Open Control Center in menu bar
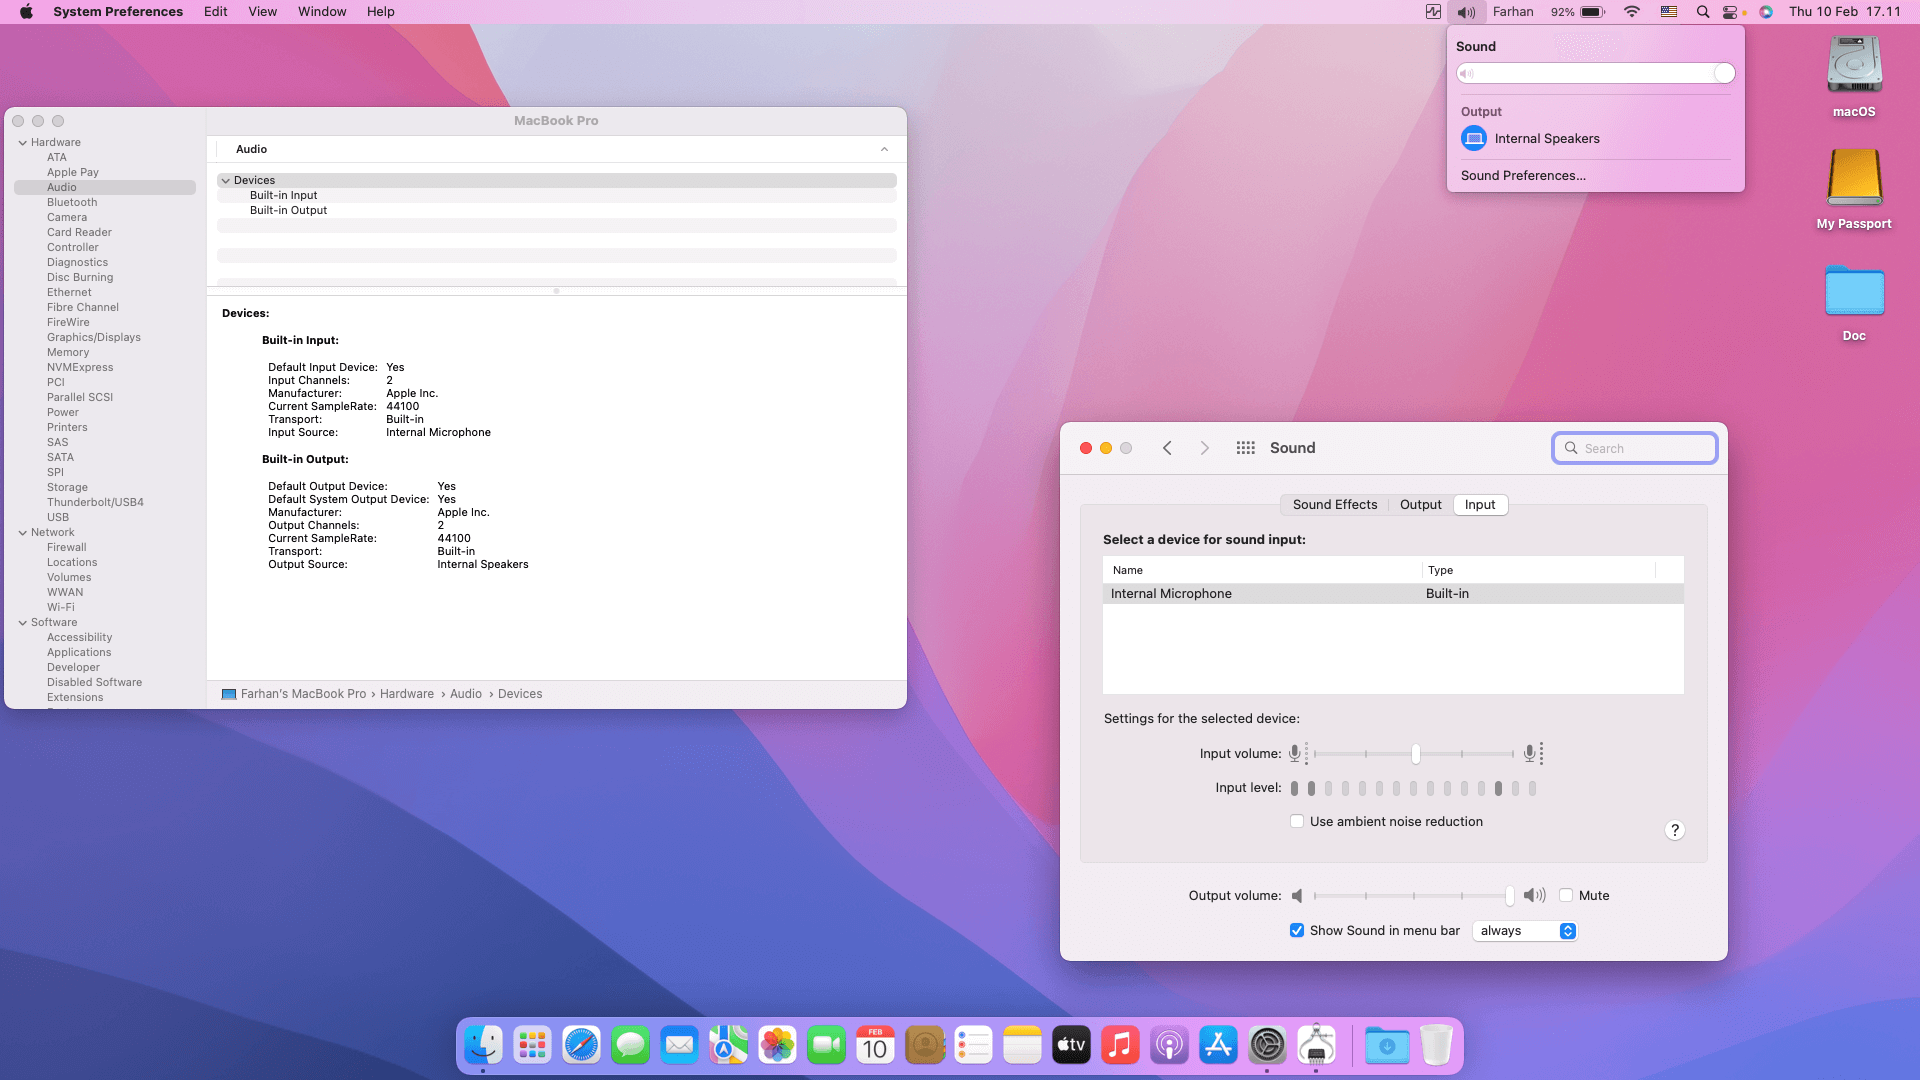The image size is (1920, 1080). pyautogui.click(x=1731, y=12)
